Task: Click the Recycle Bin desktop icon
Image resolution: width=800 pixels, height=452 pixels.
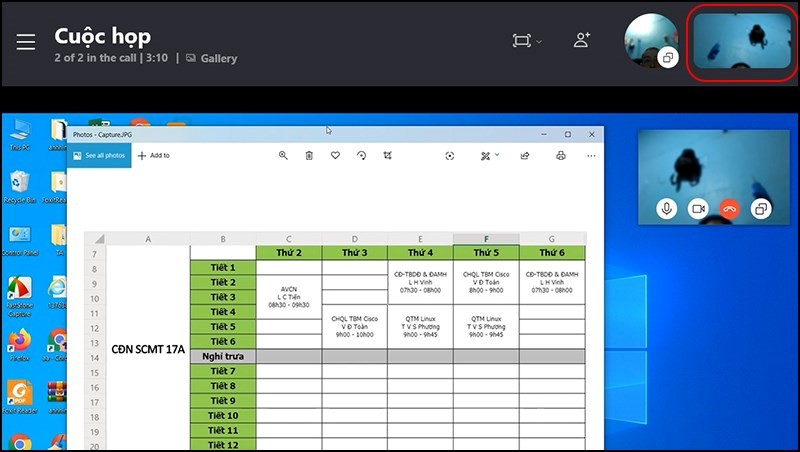Action: tap(19, 187)
